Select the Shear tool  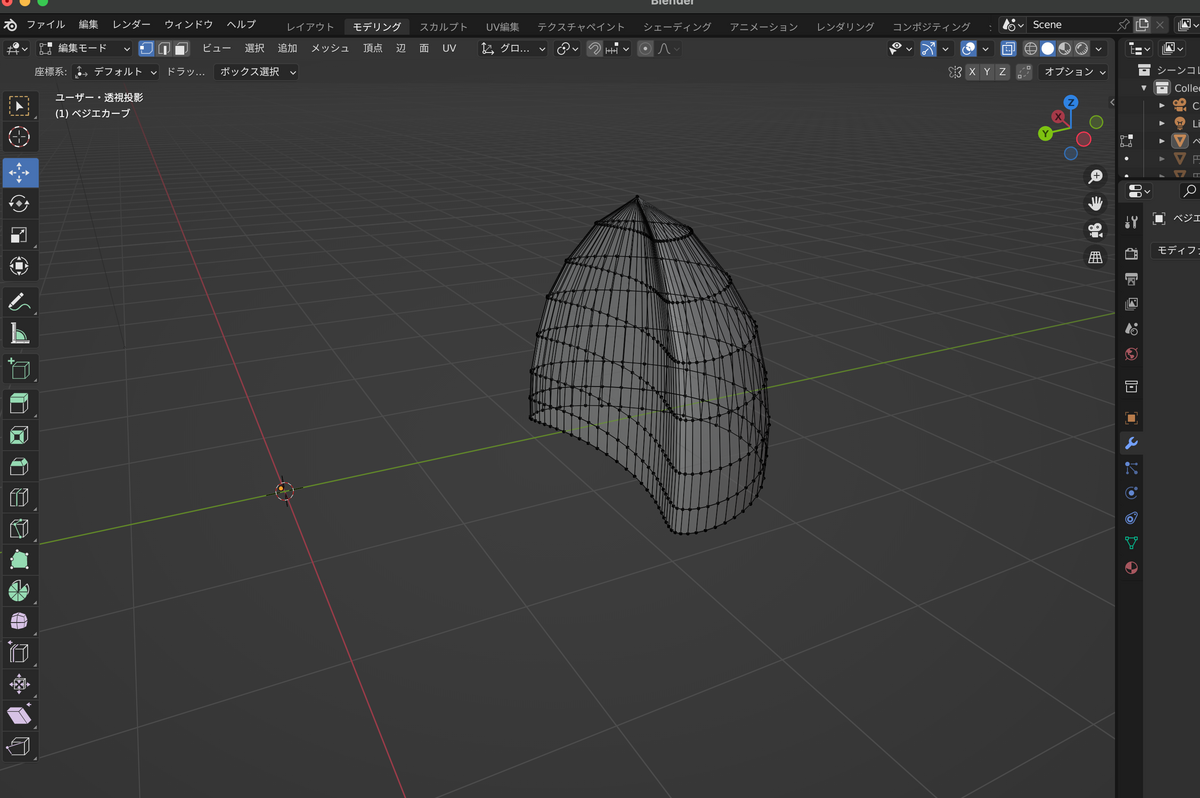tap(19, 715)
